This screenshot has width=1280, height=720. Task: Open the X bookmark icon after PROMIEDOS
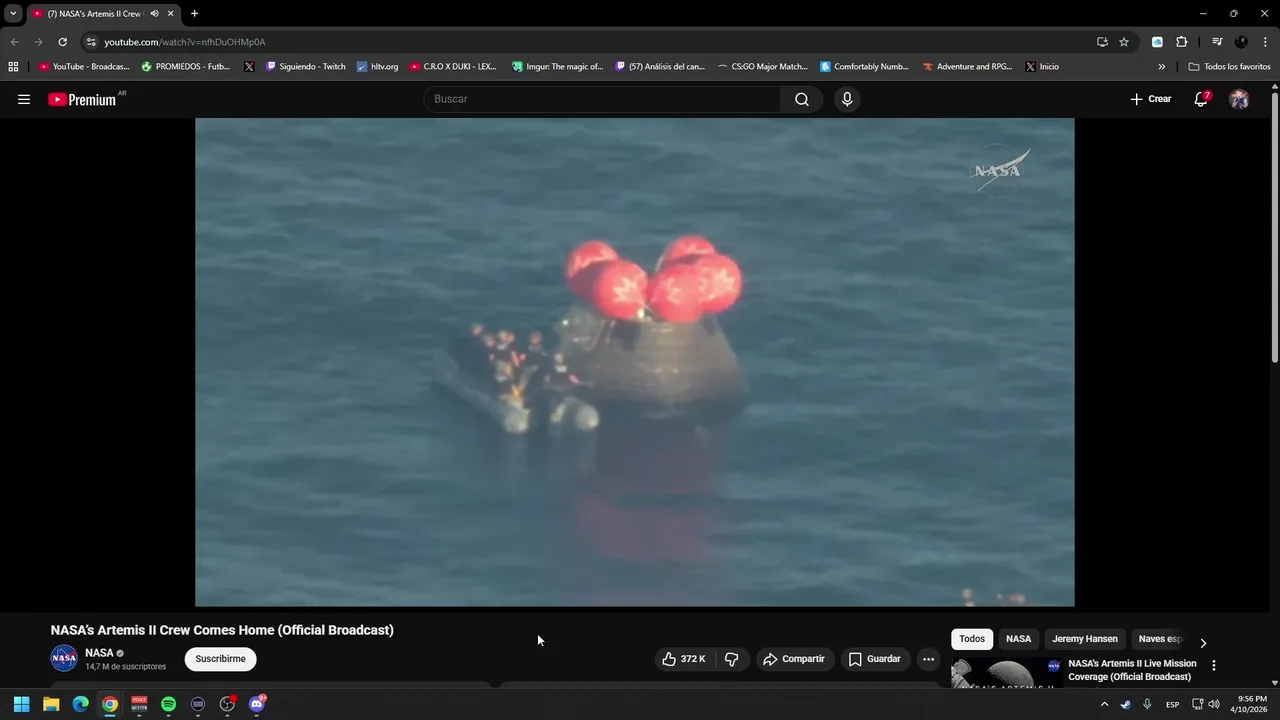249,67
